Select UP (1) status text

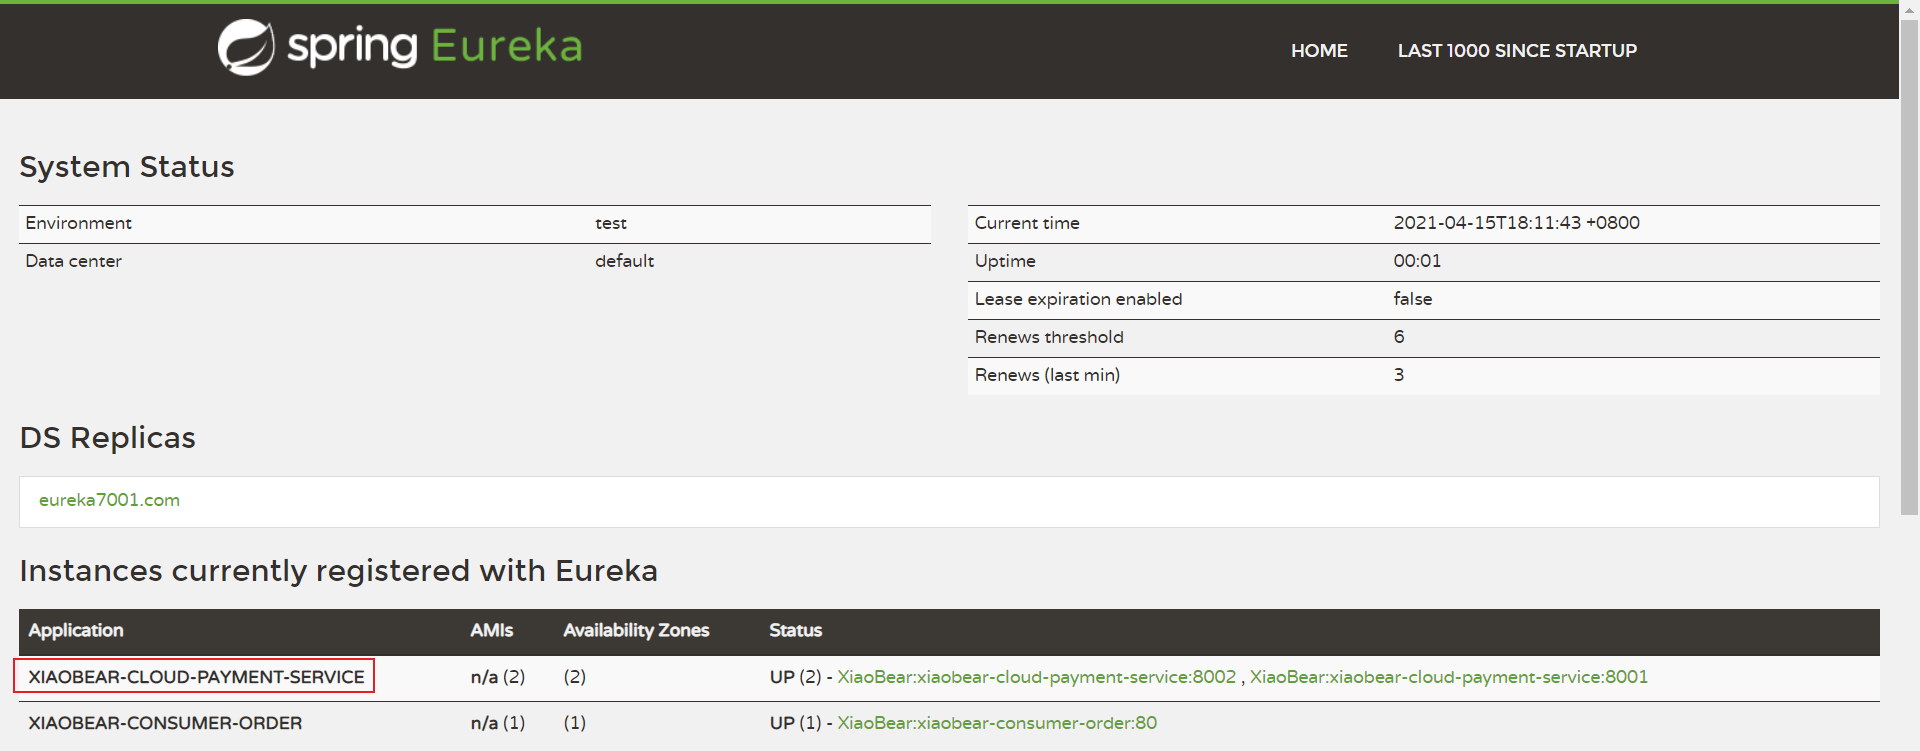tap(795, 723)
